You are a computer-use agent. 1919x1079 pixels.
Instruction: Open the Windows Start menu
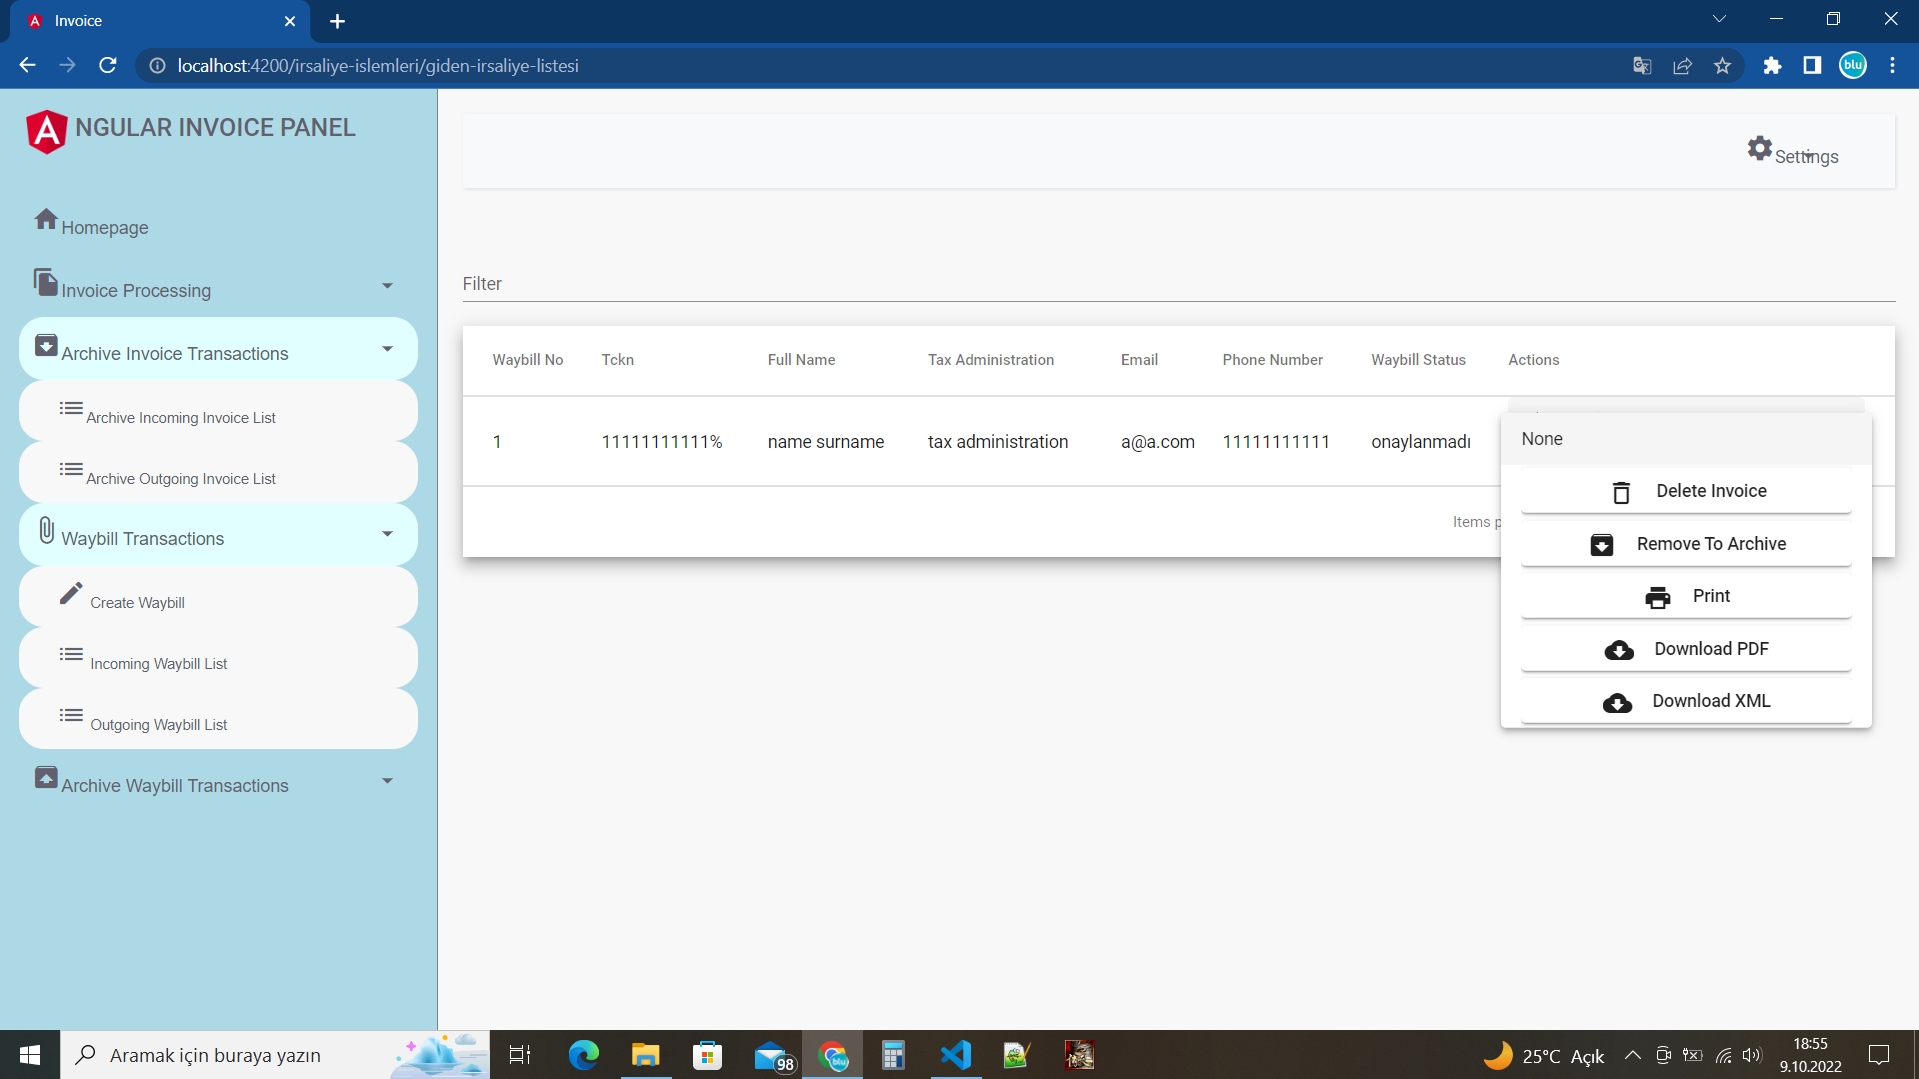[x=30, y=1055]
